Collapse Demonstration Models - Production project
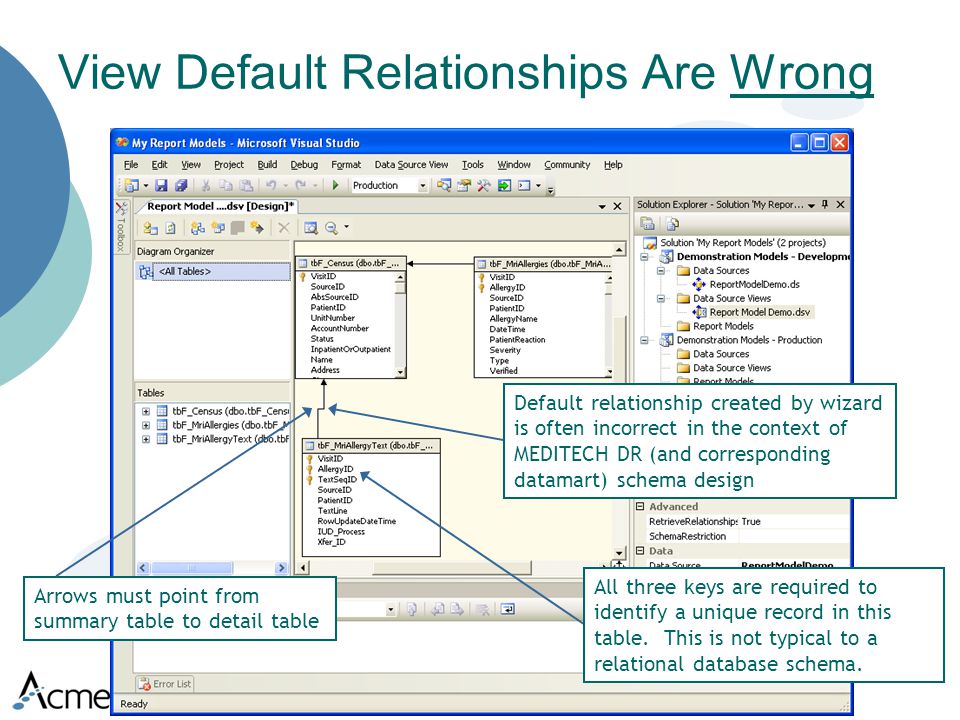The image size is (960, 720). [645, 340]
